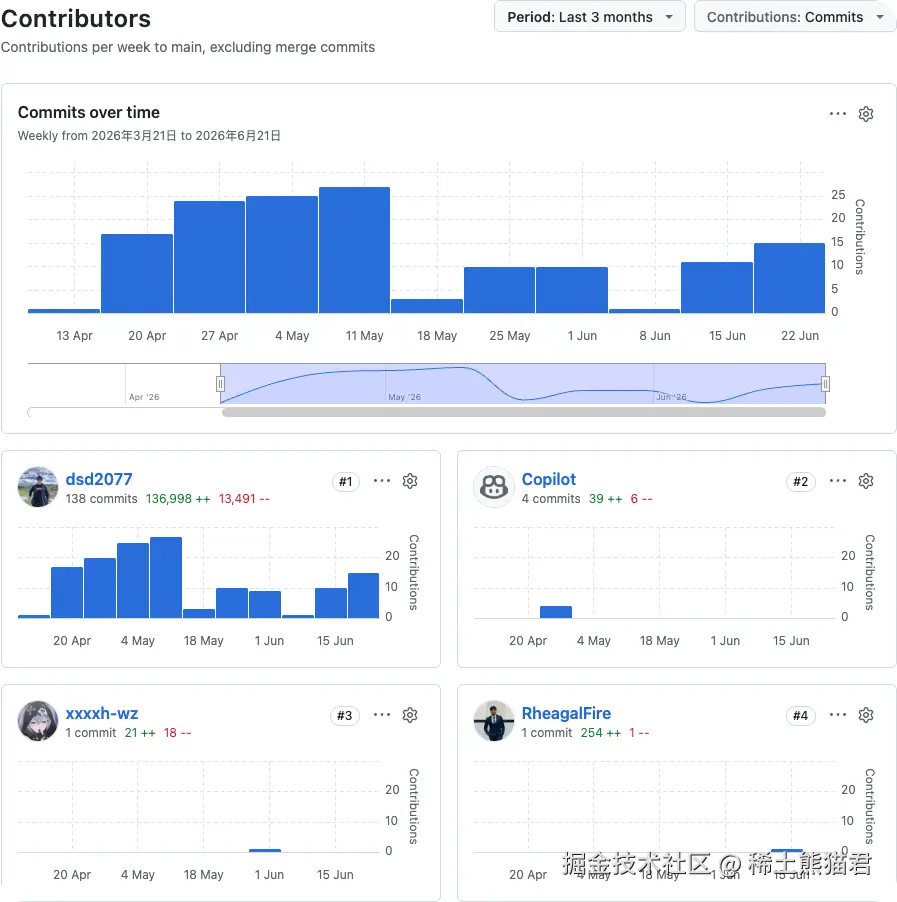The image size is (897, 902).
Task: Click '21 ++' additions on xxxxh-wz card
Action: click(x=140, y=733)
